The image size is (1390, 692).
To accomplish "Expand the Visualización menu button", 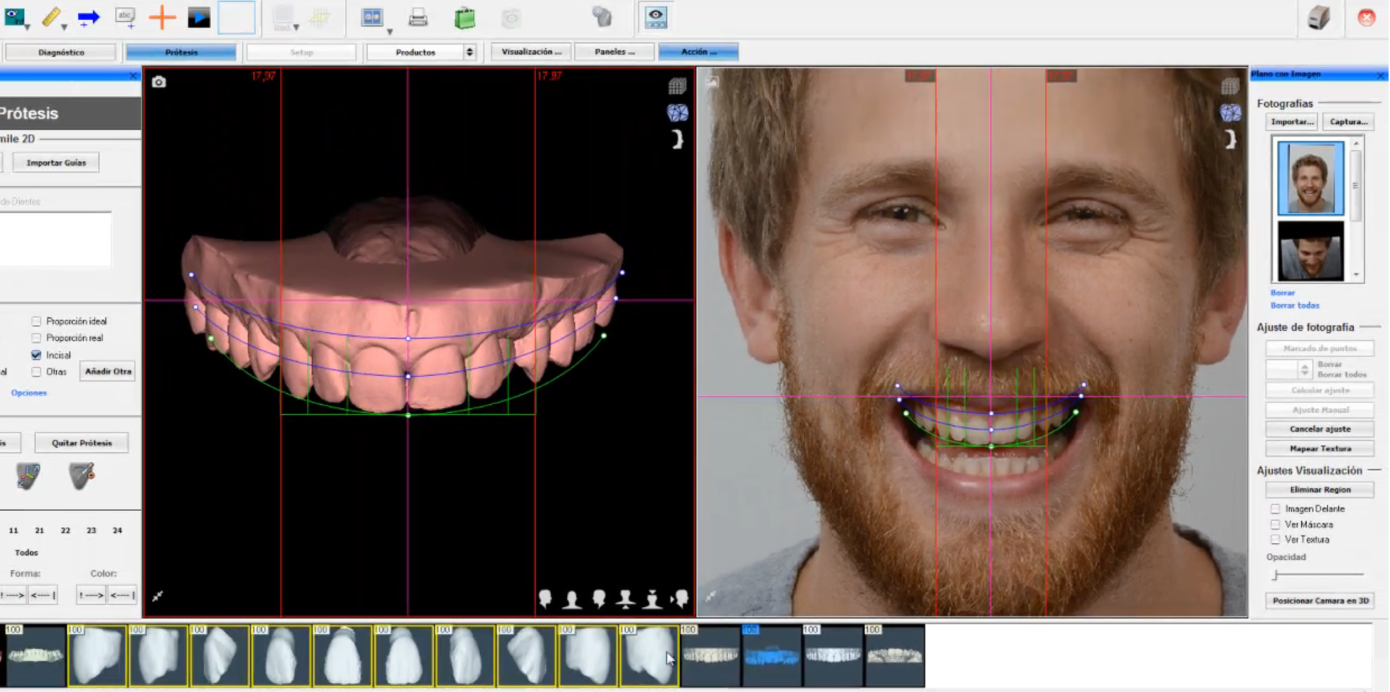I will point(531,52).
